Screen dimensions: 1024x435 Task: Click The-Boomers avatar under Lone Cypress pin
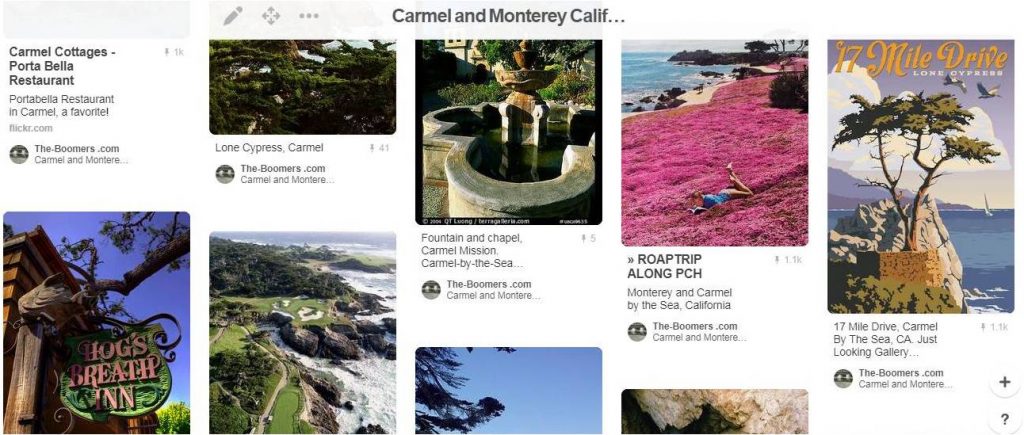(x=225, y=174)
